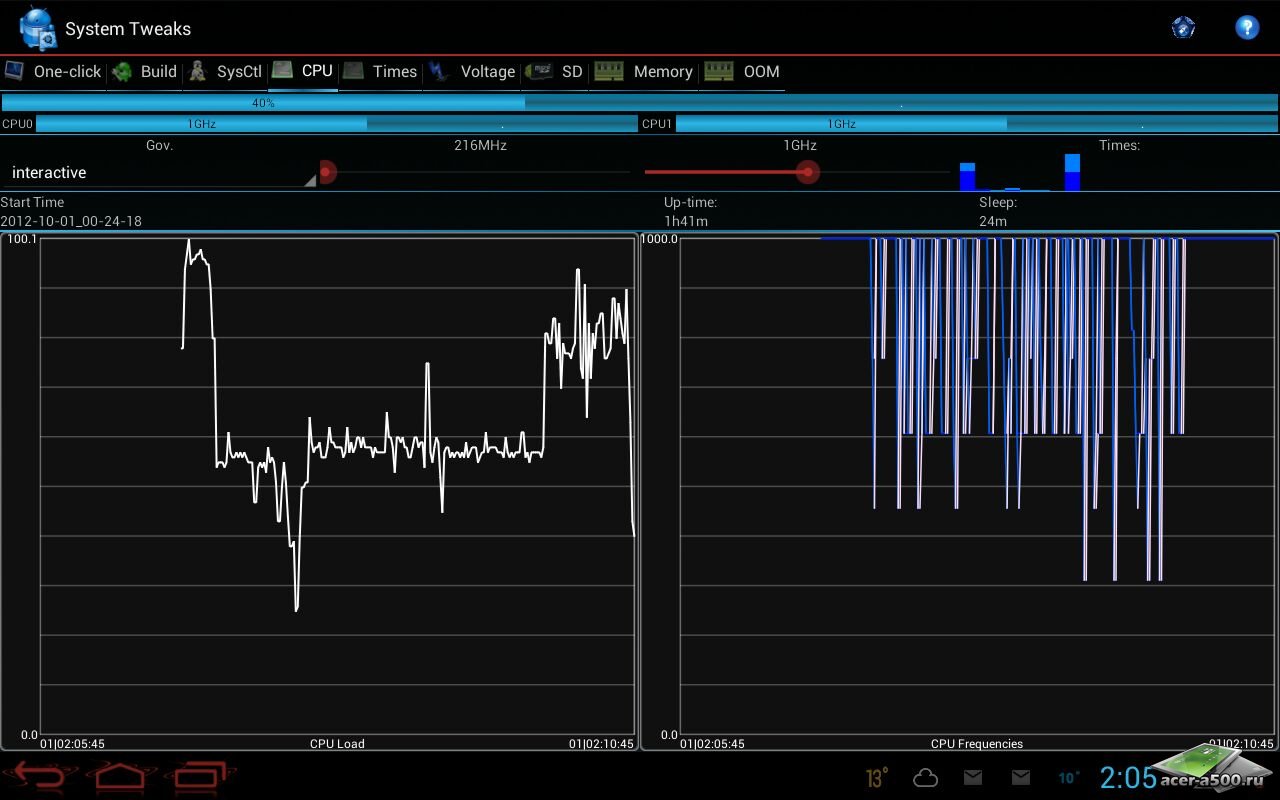Switch to the One-click tab

click(x=55, y=72)
